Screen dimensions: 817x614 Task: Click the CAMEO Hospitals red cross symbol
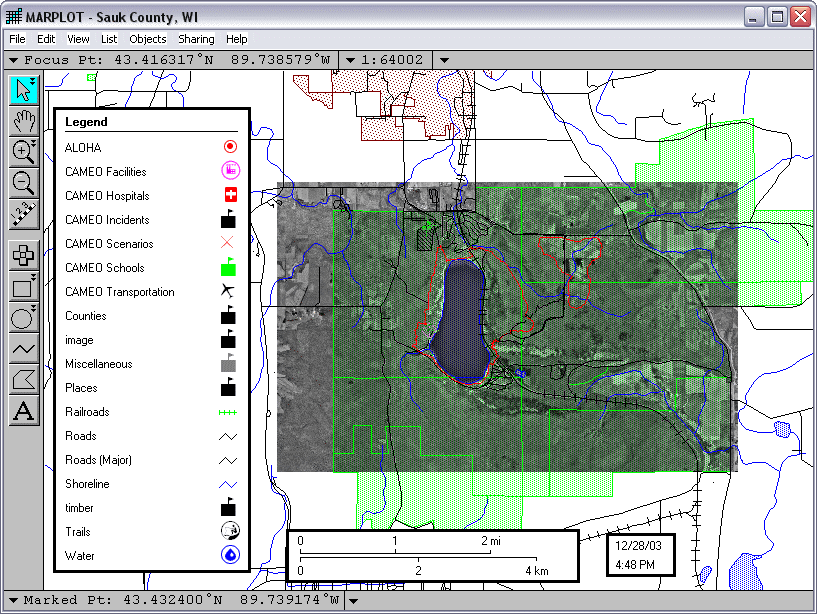[230, 195]
